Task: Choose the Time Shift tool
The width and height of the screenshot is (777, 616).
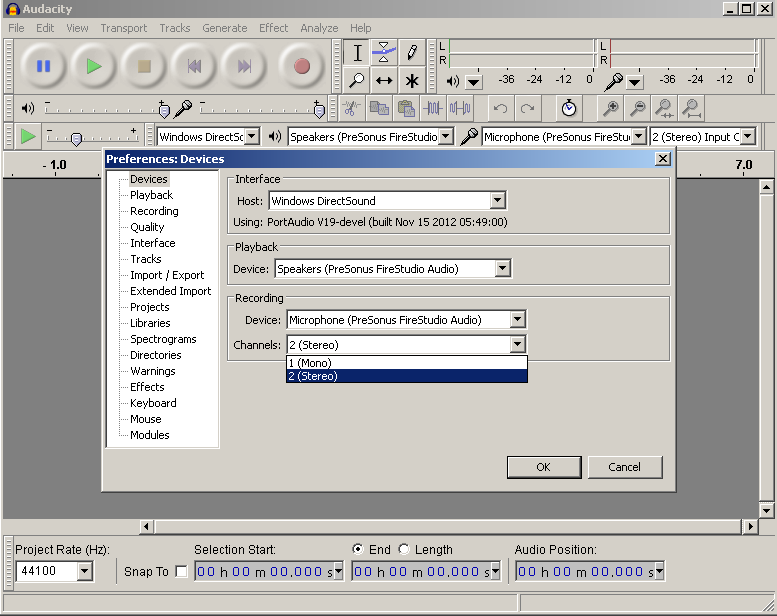Action: coord(384,80)
